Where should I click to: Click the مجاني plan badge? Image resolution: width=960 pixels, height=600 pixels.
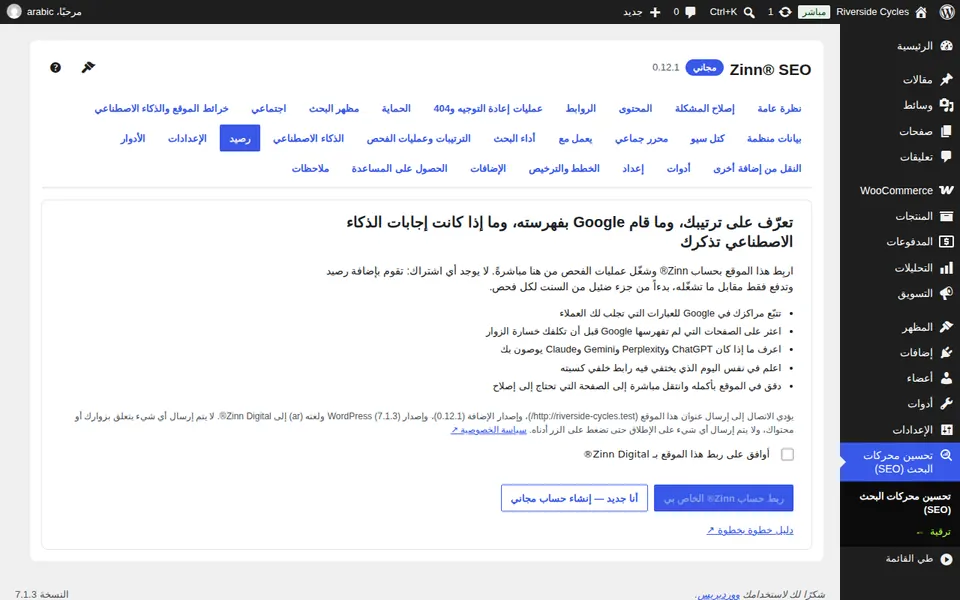705,67
